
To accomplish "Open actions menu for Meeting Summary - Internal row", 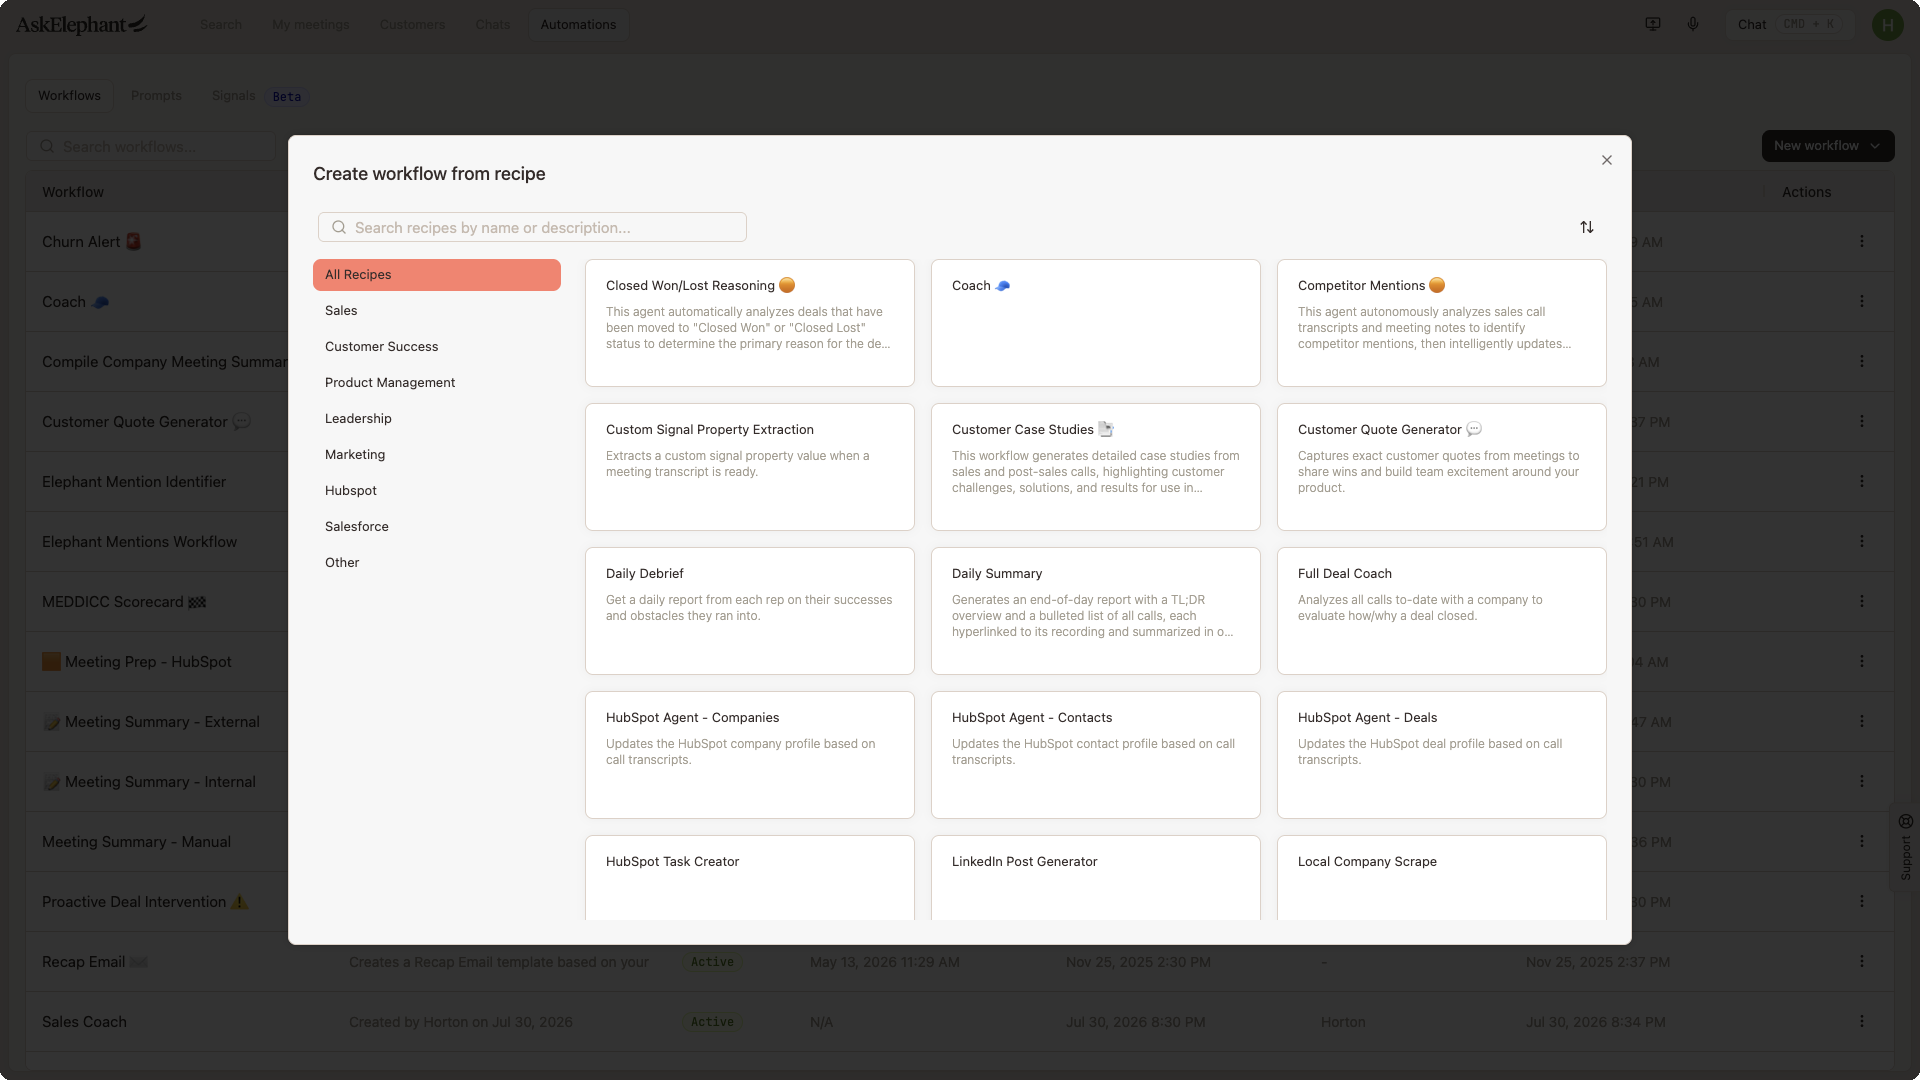I will pyautogui.click(x=1862, y=781).
